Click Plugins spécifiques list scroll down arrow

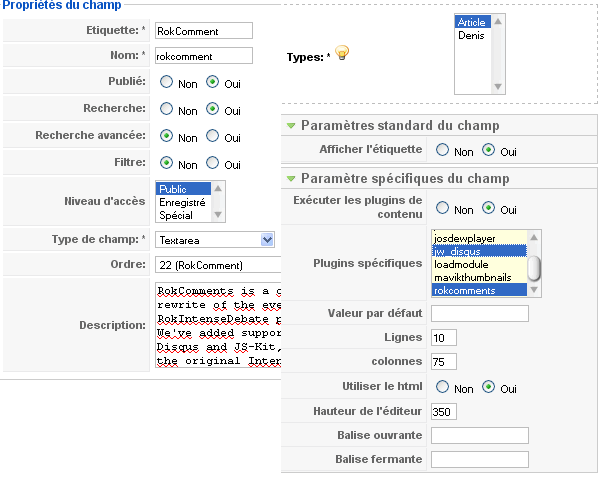click(x=534, y=290)
